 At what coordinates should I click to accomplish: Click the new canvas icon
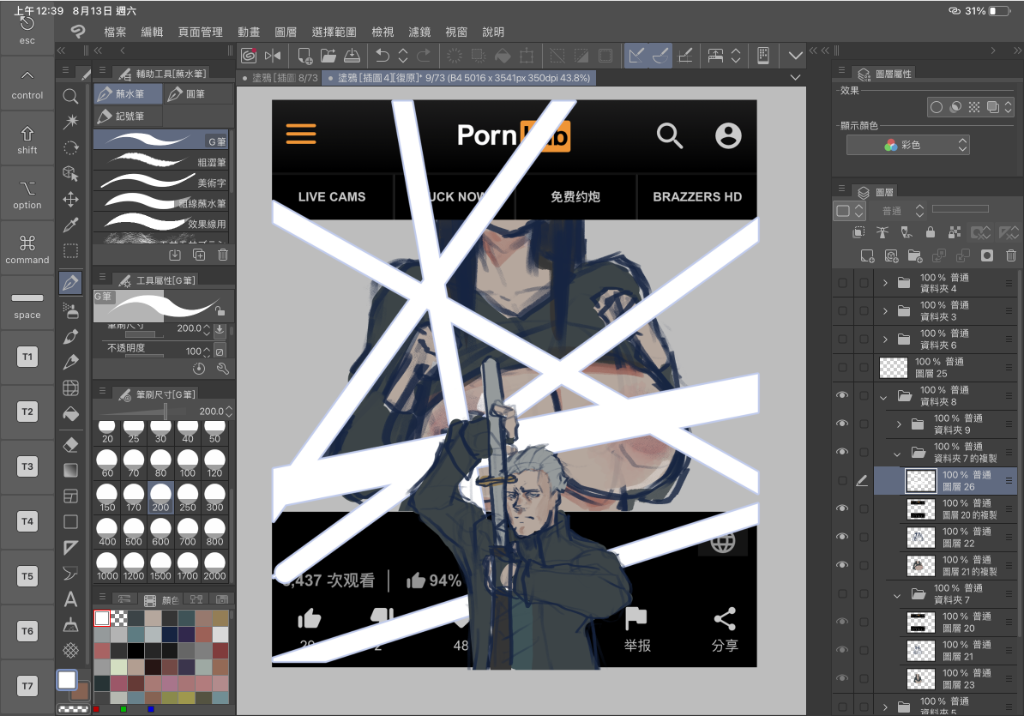(x=304, y=56)
